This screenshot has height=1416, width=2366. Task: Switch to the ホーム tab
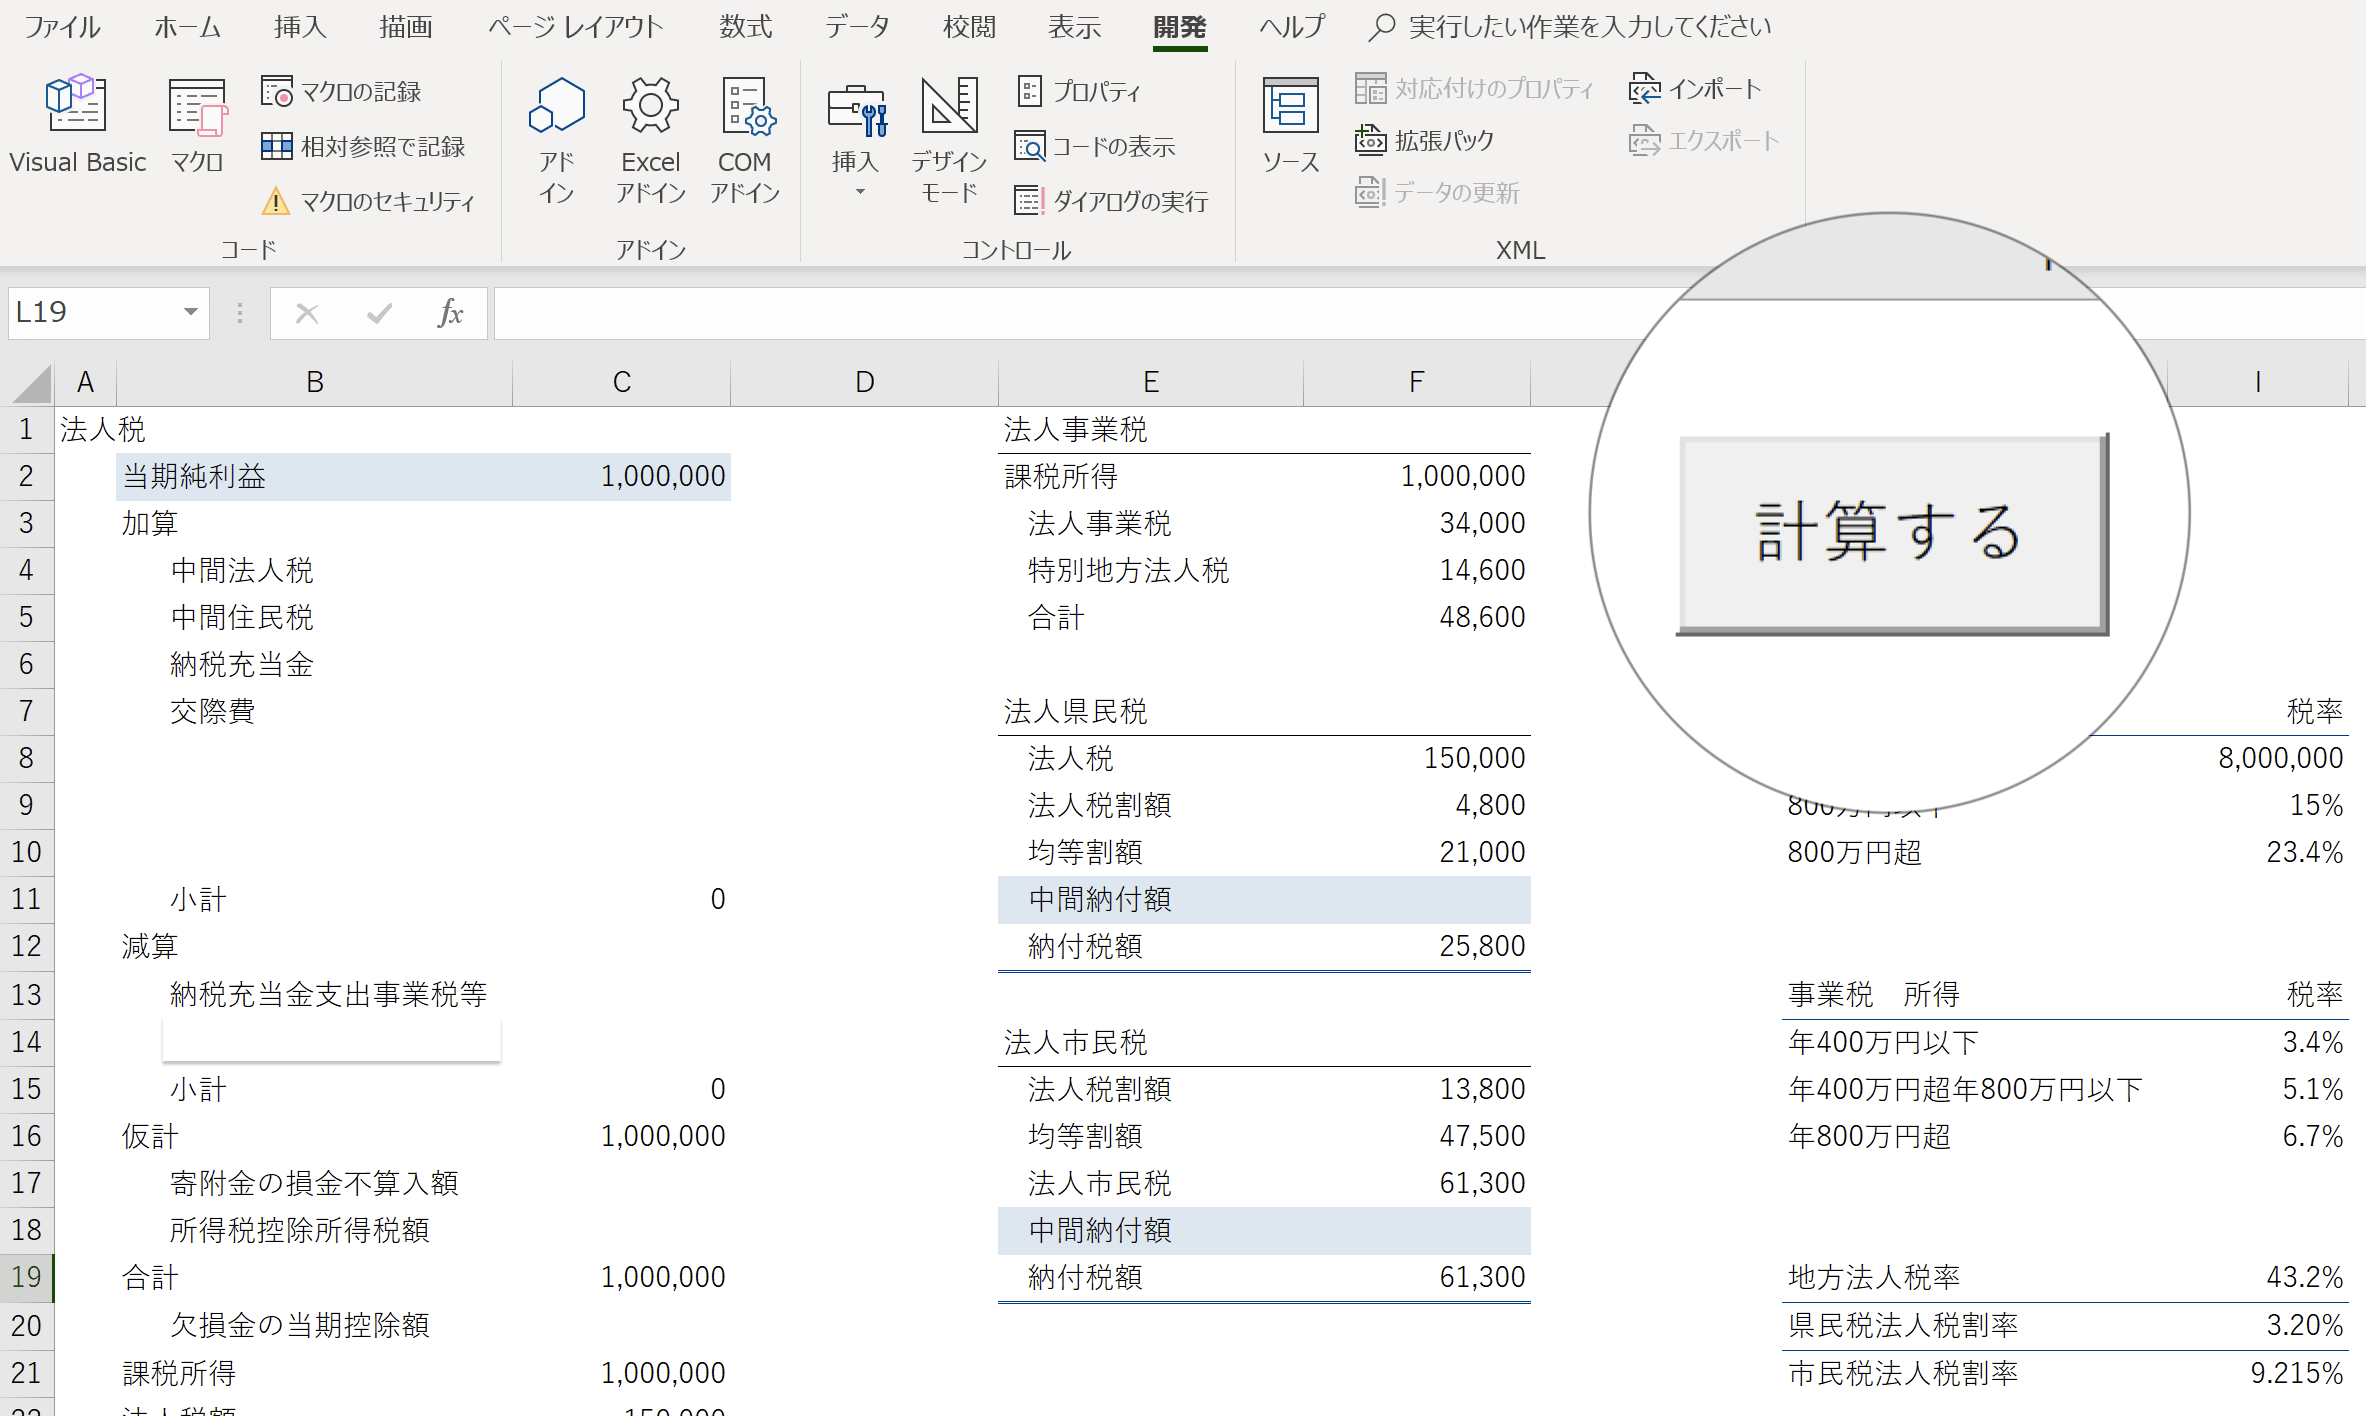(x=187, y=27)
